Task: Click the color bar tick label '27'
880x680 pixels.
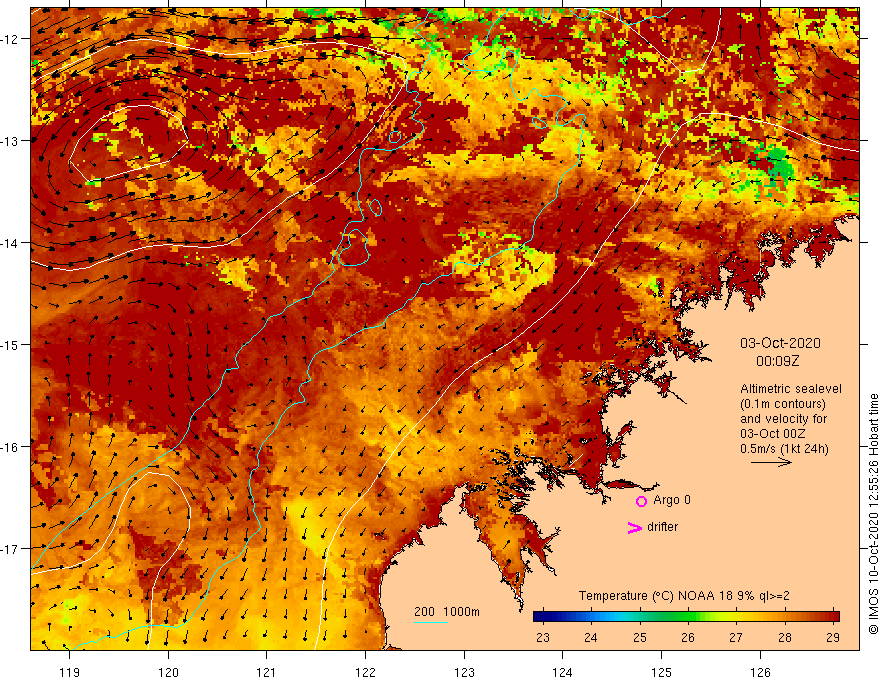Action: pyautogui.click(x=736, y=637)
